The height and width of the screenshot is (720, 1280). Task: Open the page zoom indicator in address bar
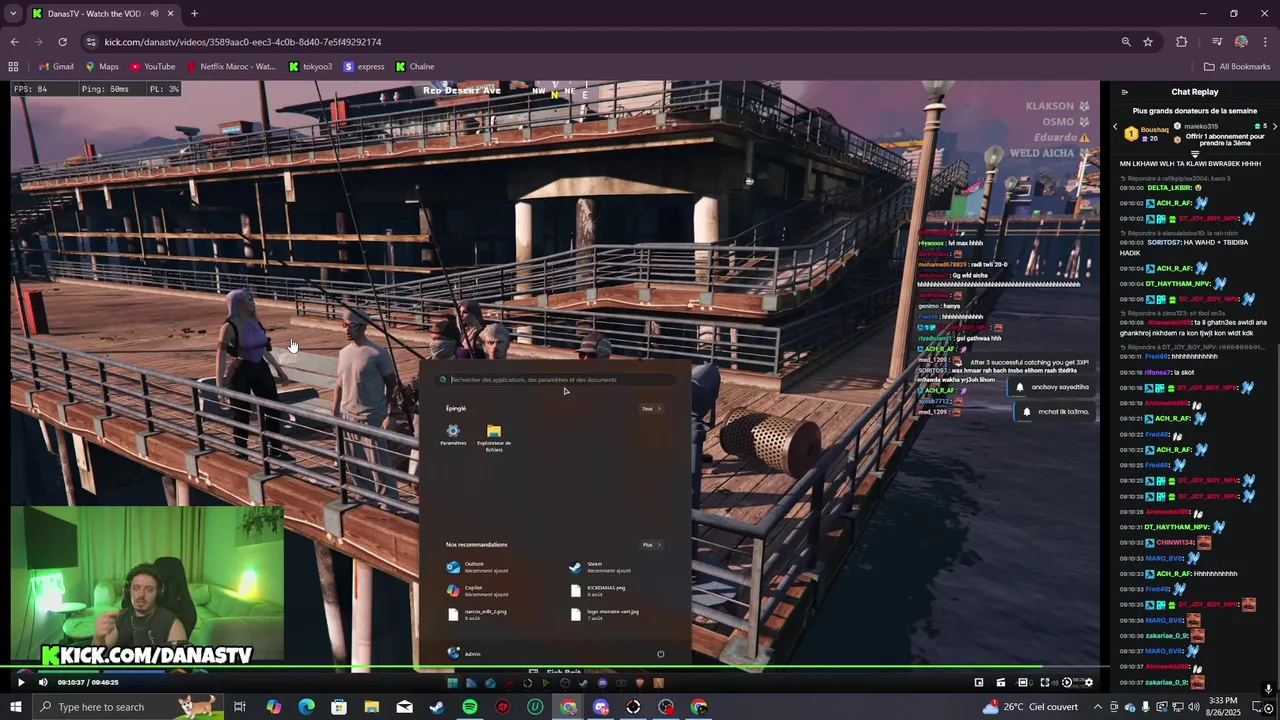coord(1126,42)
